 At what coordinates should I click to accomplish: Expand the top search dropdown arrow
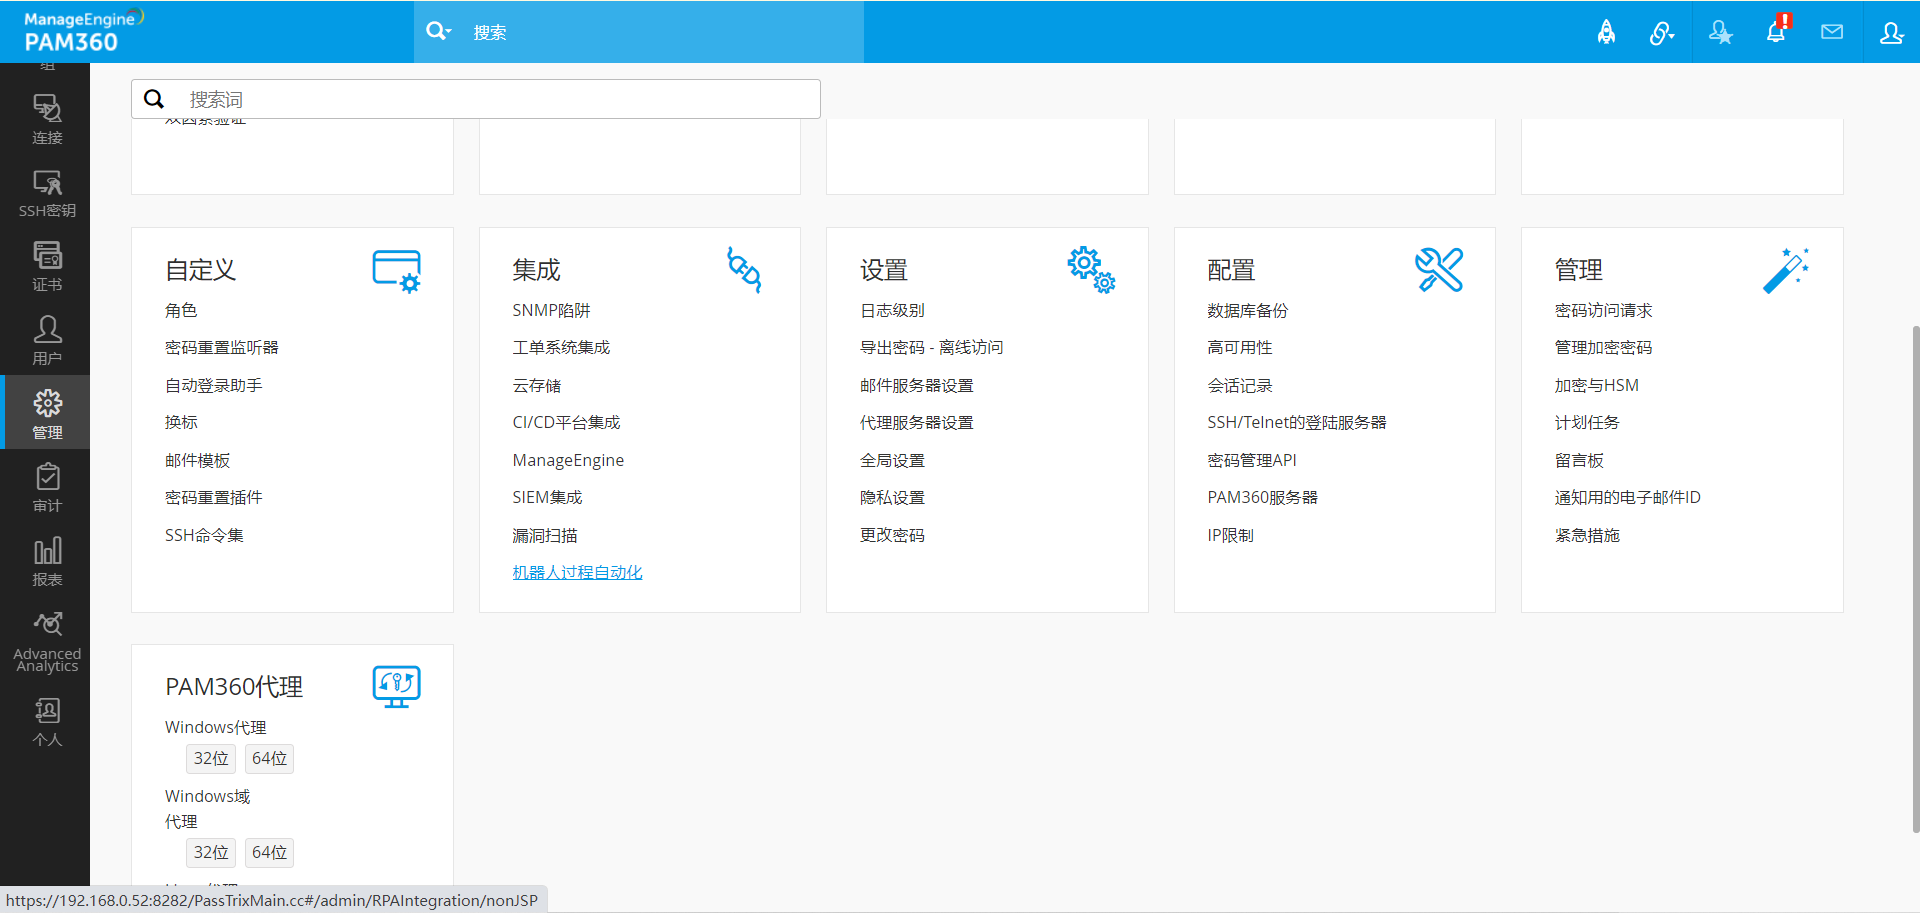pos(439,32)
